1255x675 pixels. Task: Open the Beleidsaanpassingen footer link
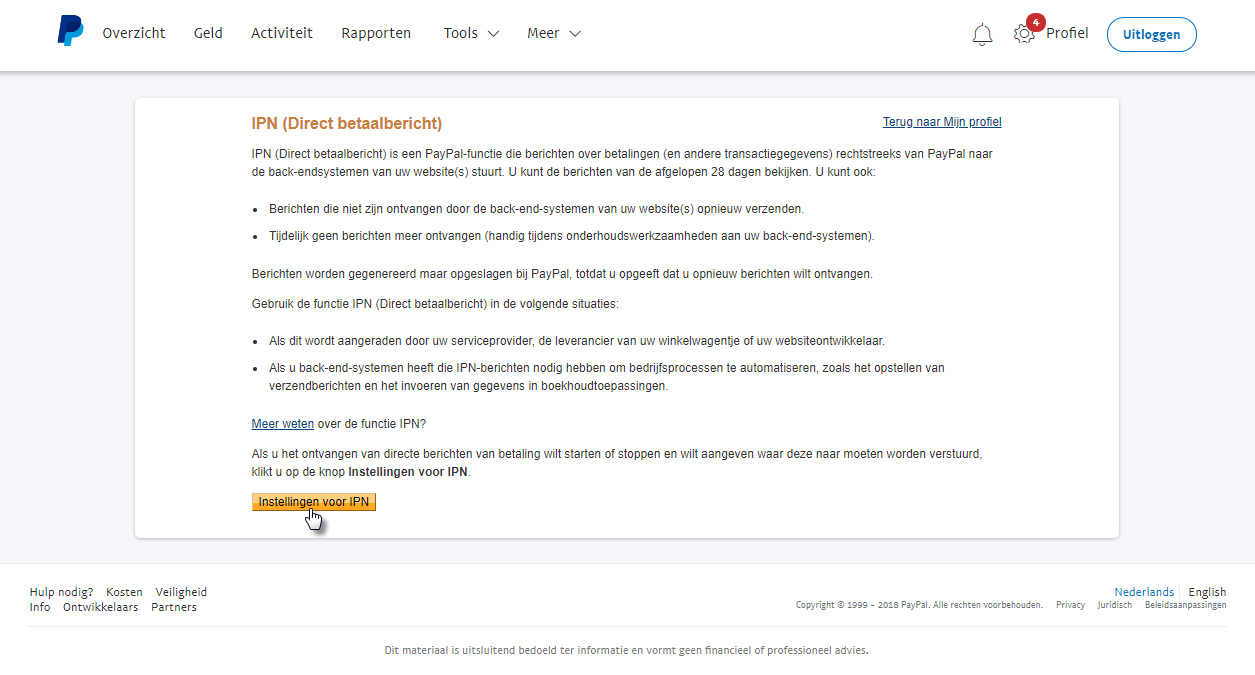point(1186,605)
